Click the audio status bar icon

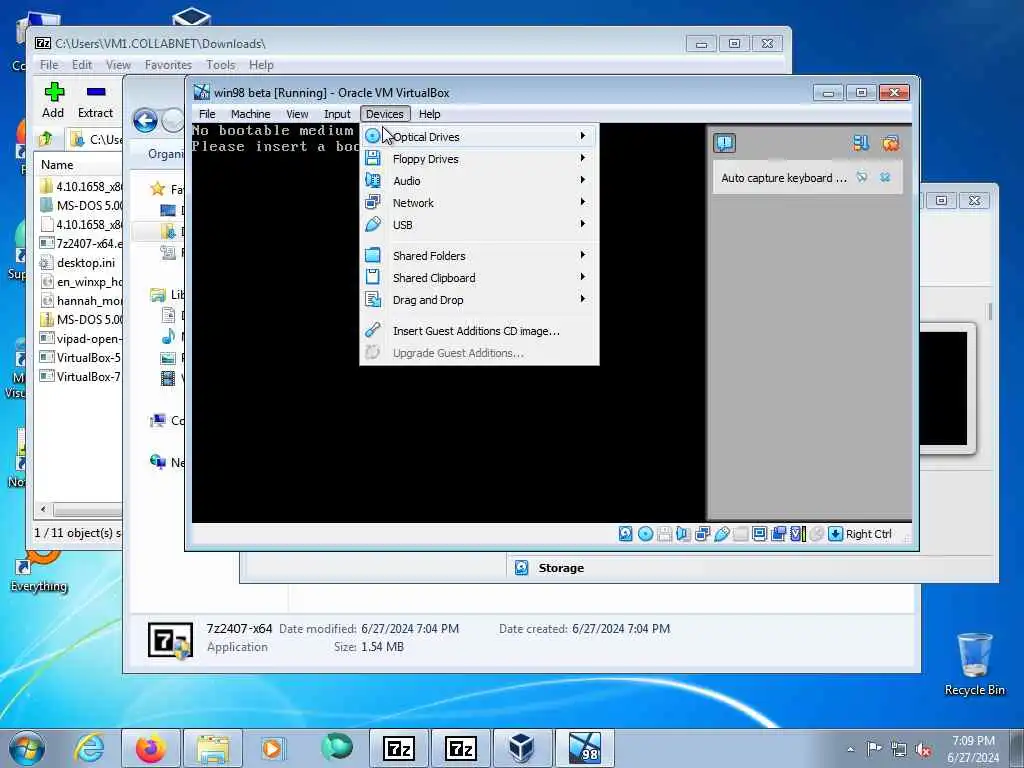tap(683, 534)
